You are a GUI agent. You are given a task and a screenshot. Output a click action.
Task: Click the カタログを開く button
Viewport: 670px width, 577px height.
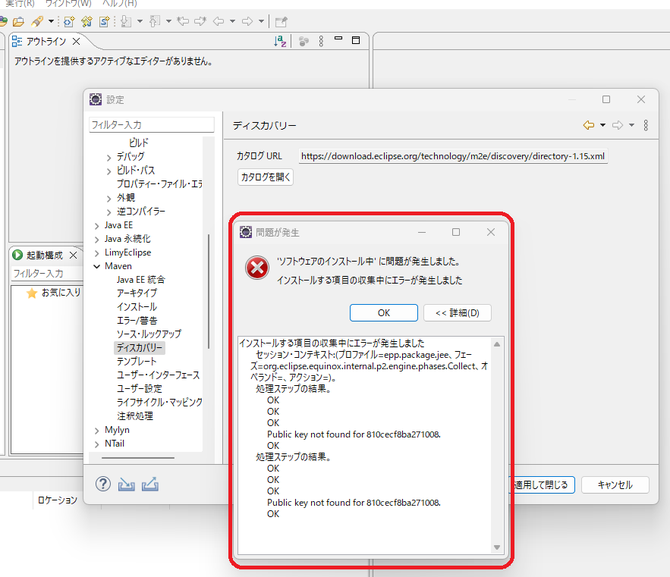coord(265,177)
